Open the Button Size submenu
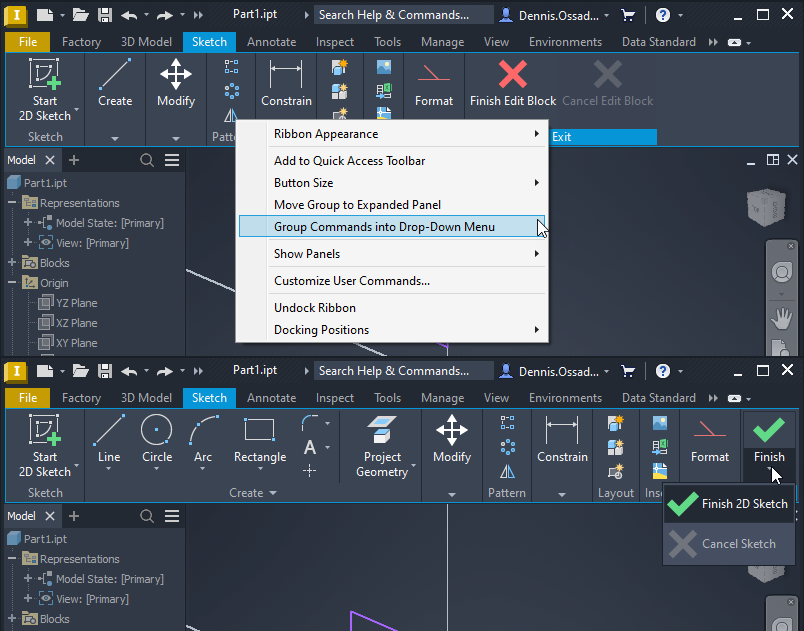The width and height of the screenshot is (804, 631). point(392,183)
